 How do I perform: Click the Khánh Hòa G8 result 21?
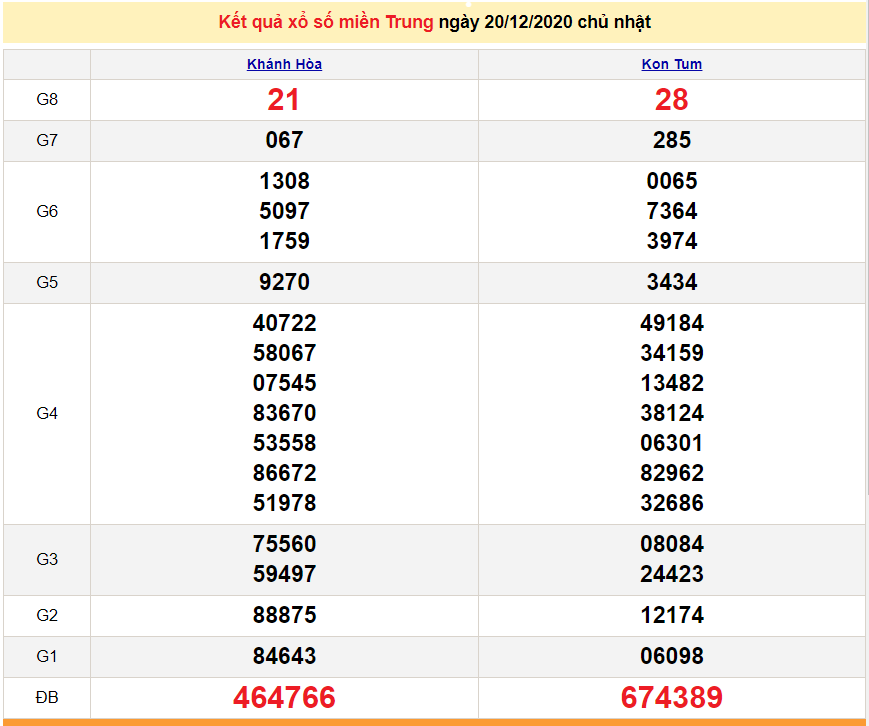pyautogui.click(x=284, y=99)
